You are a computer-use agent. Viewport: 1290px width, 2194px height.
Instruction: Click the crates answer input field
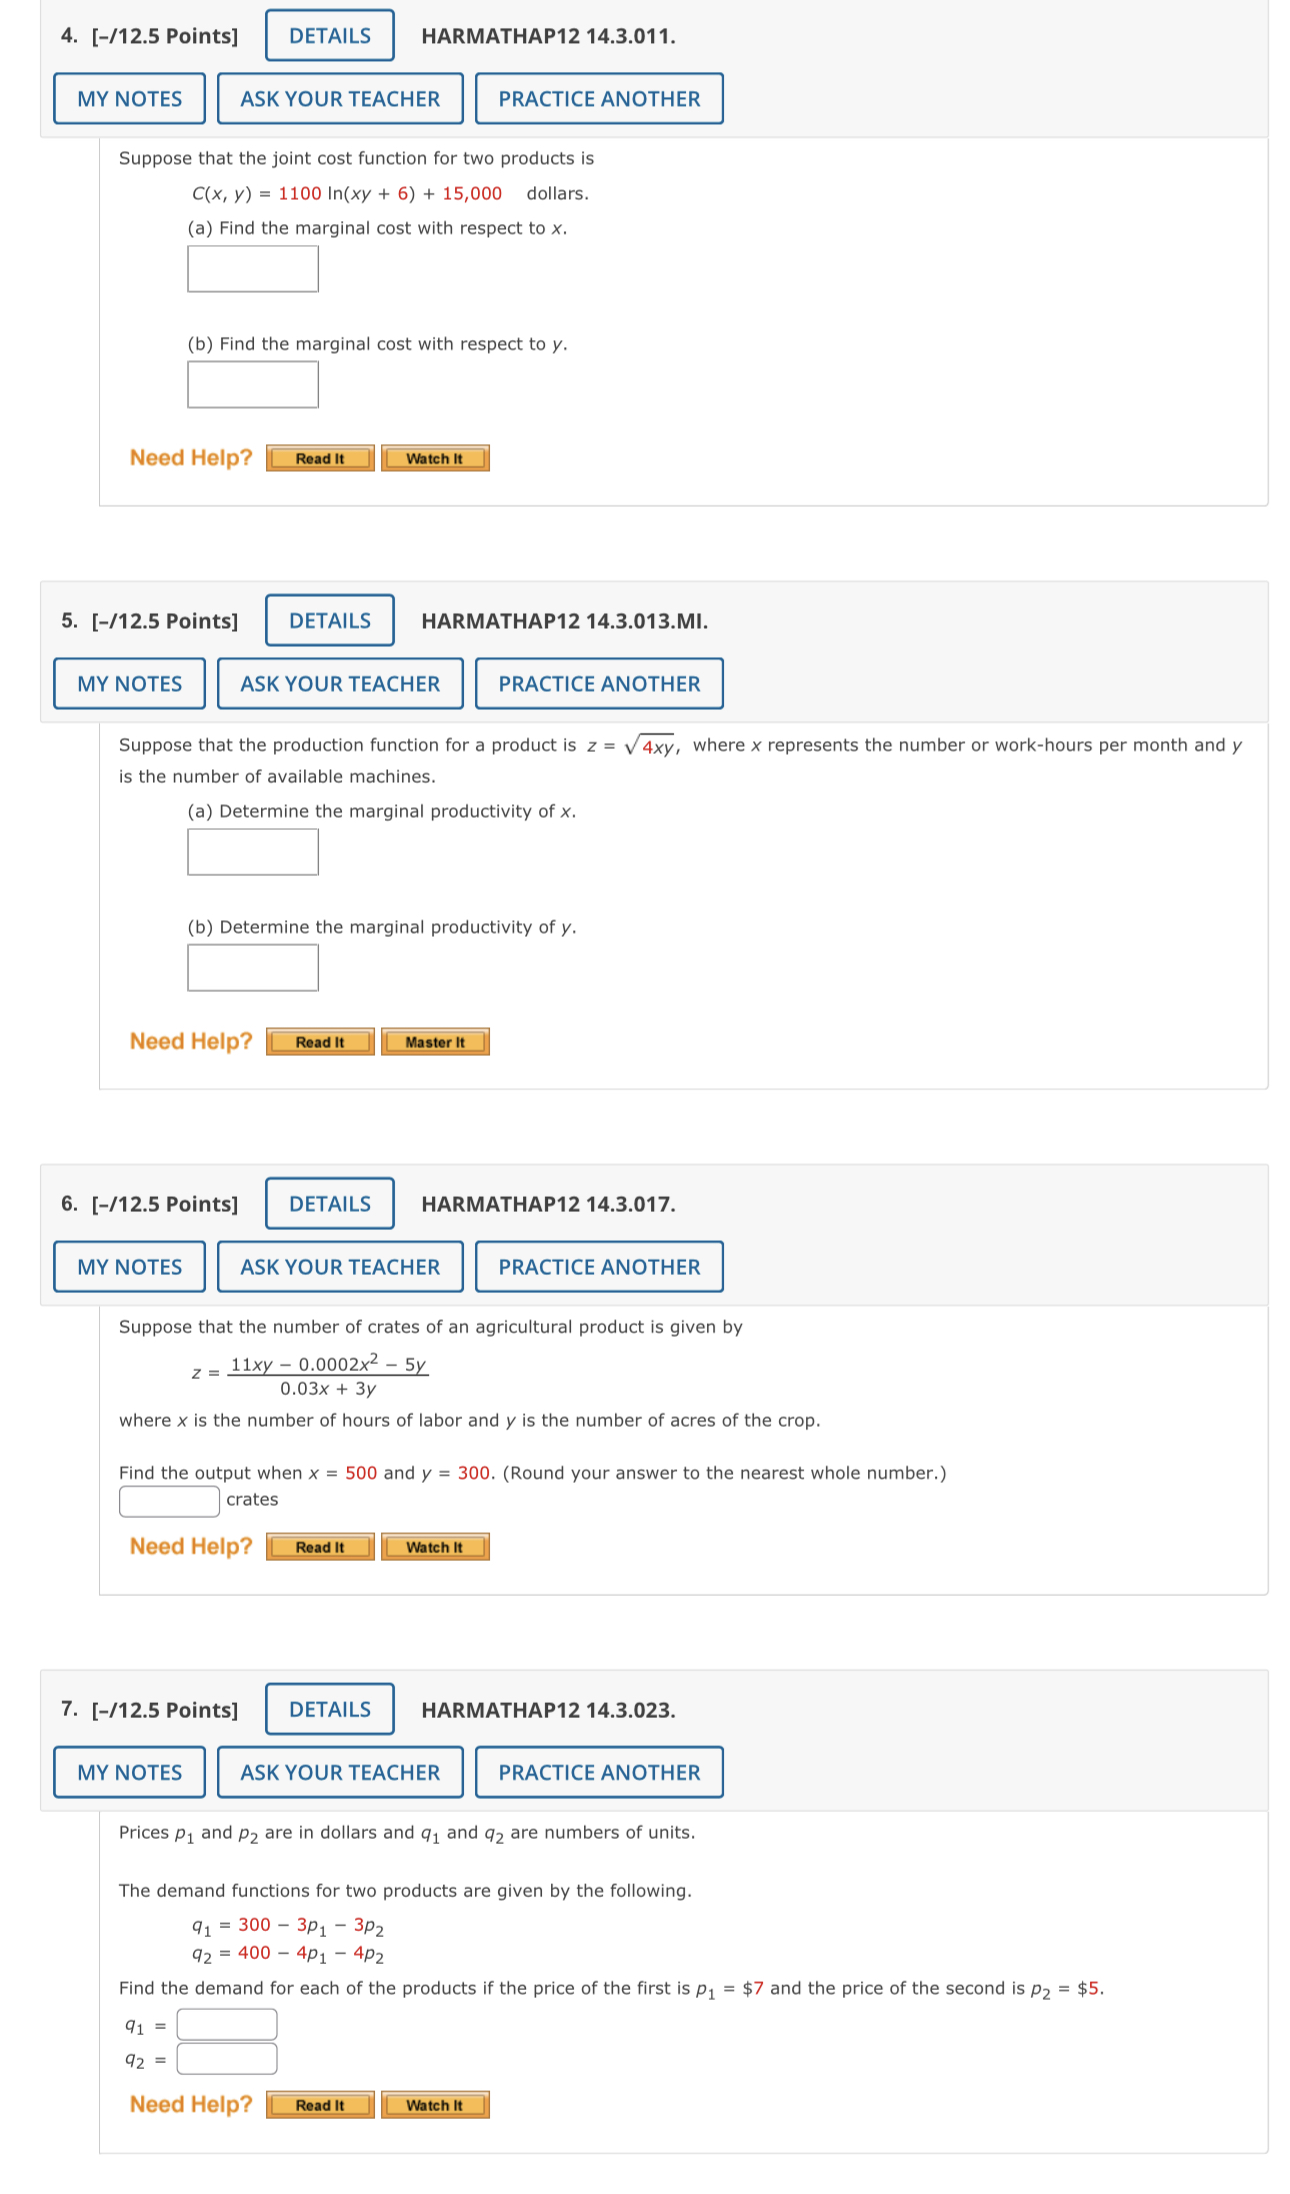tap(168, 1499)
